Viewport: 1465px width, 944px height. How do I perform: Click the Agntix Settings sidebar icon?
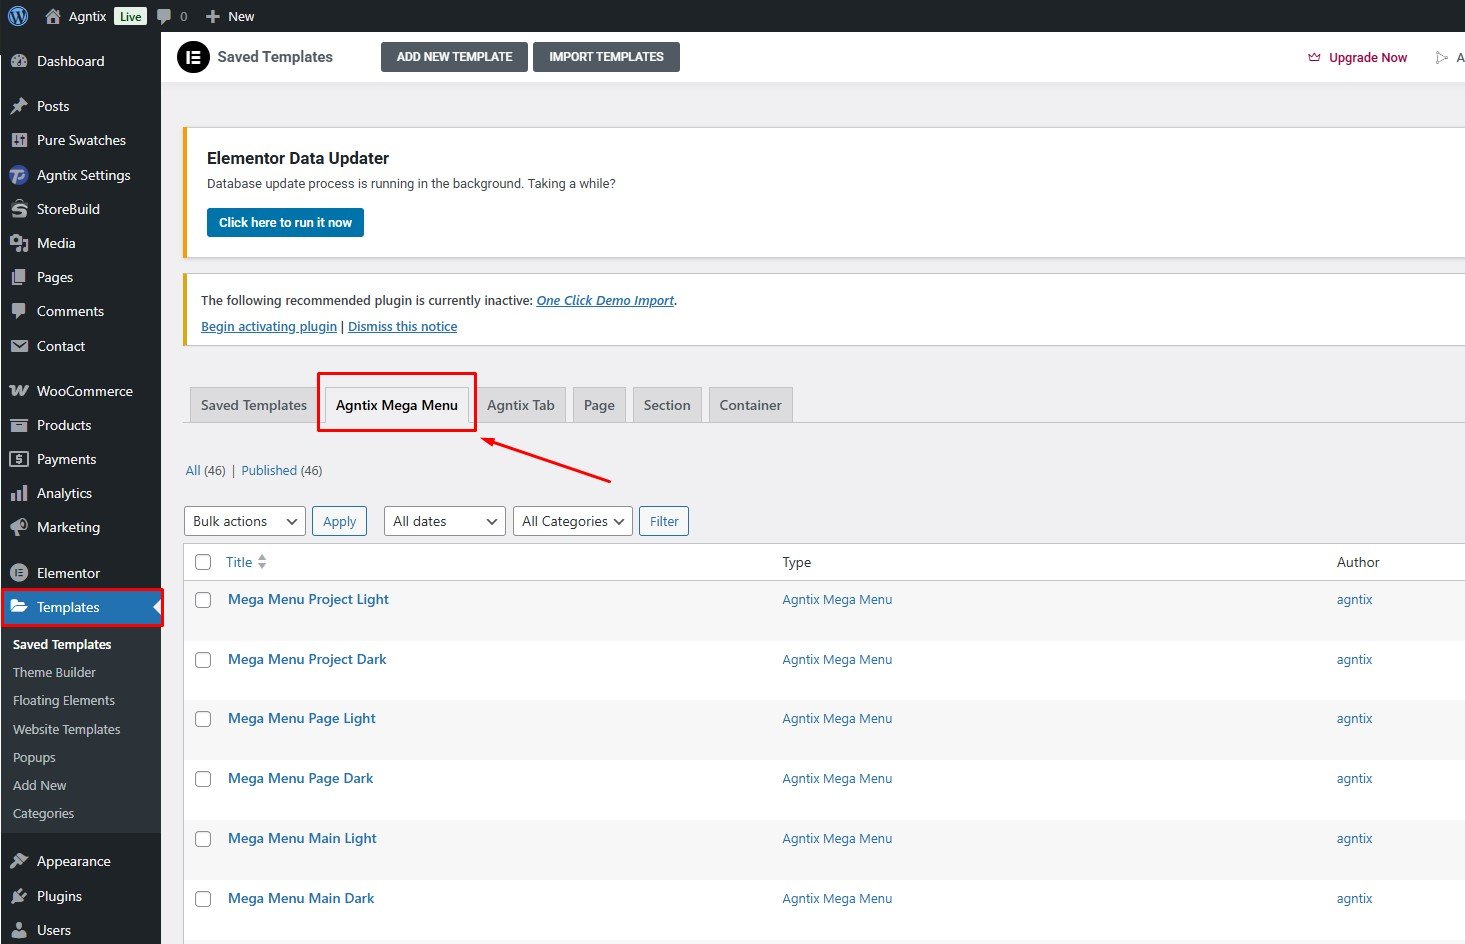pyautogui.click(x=19, y=175)
